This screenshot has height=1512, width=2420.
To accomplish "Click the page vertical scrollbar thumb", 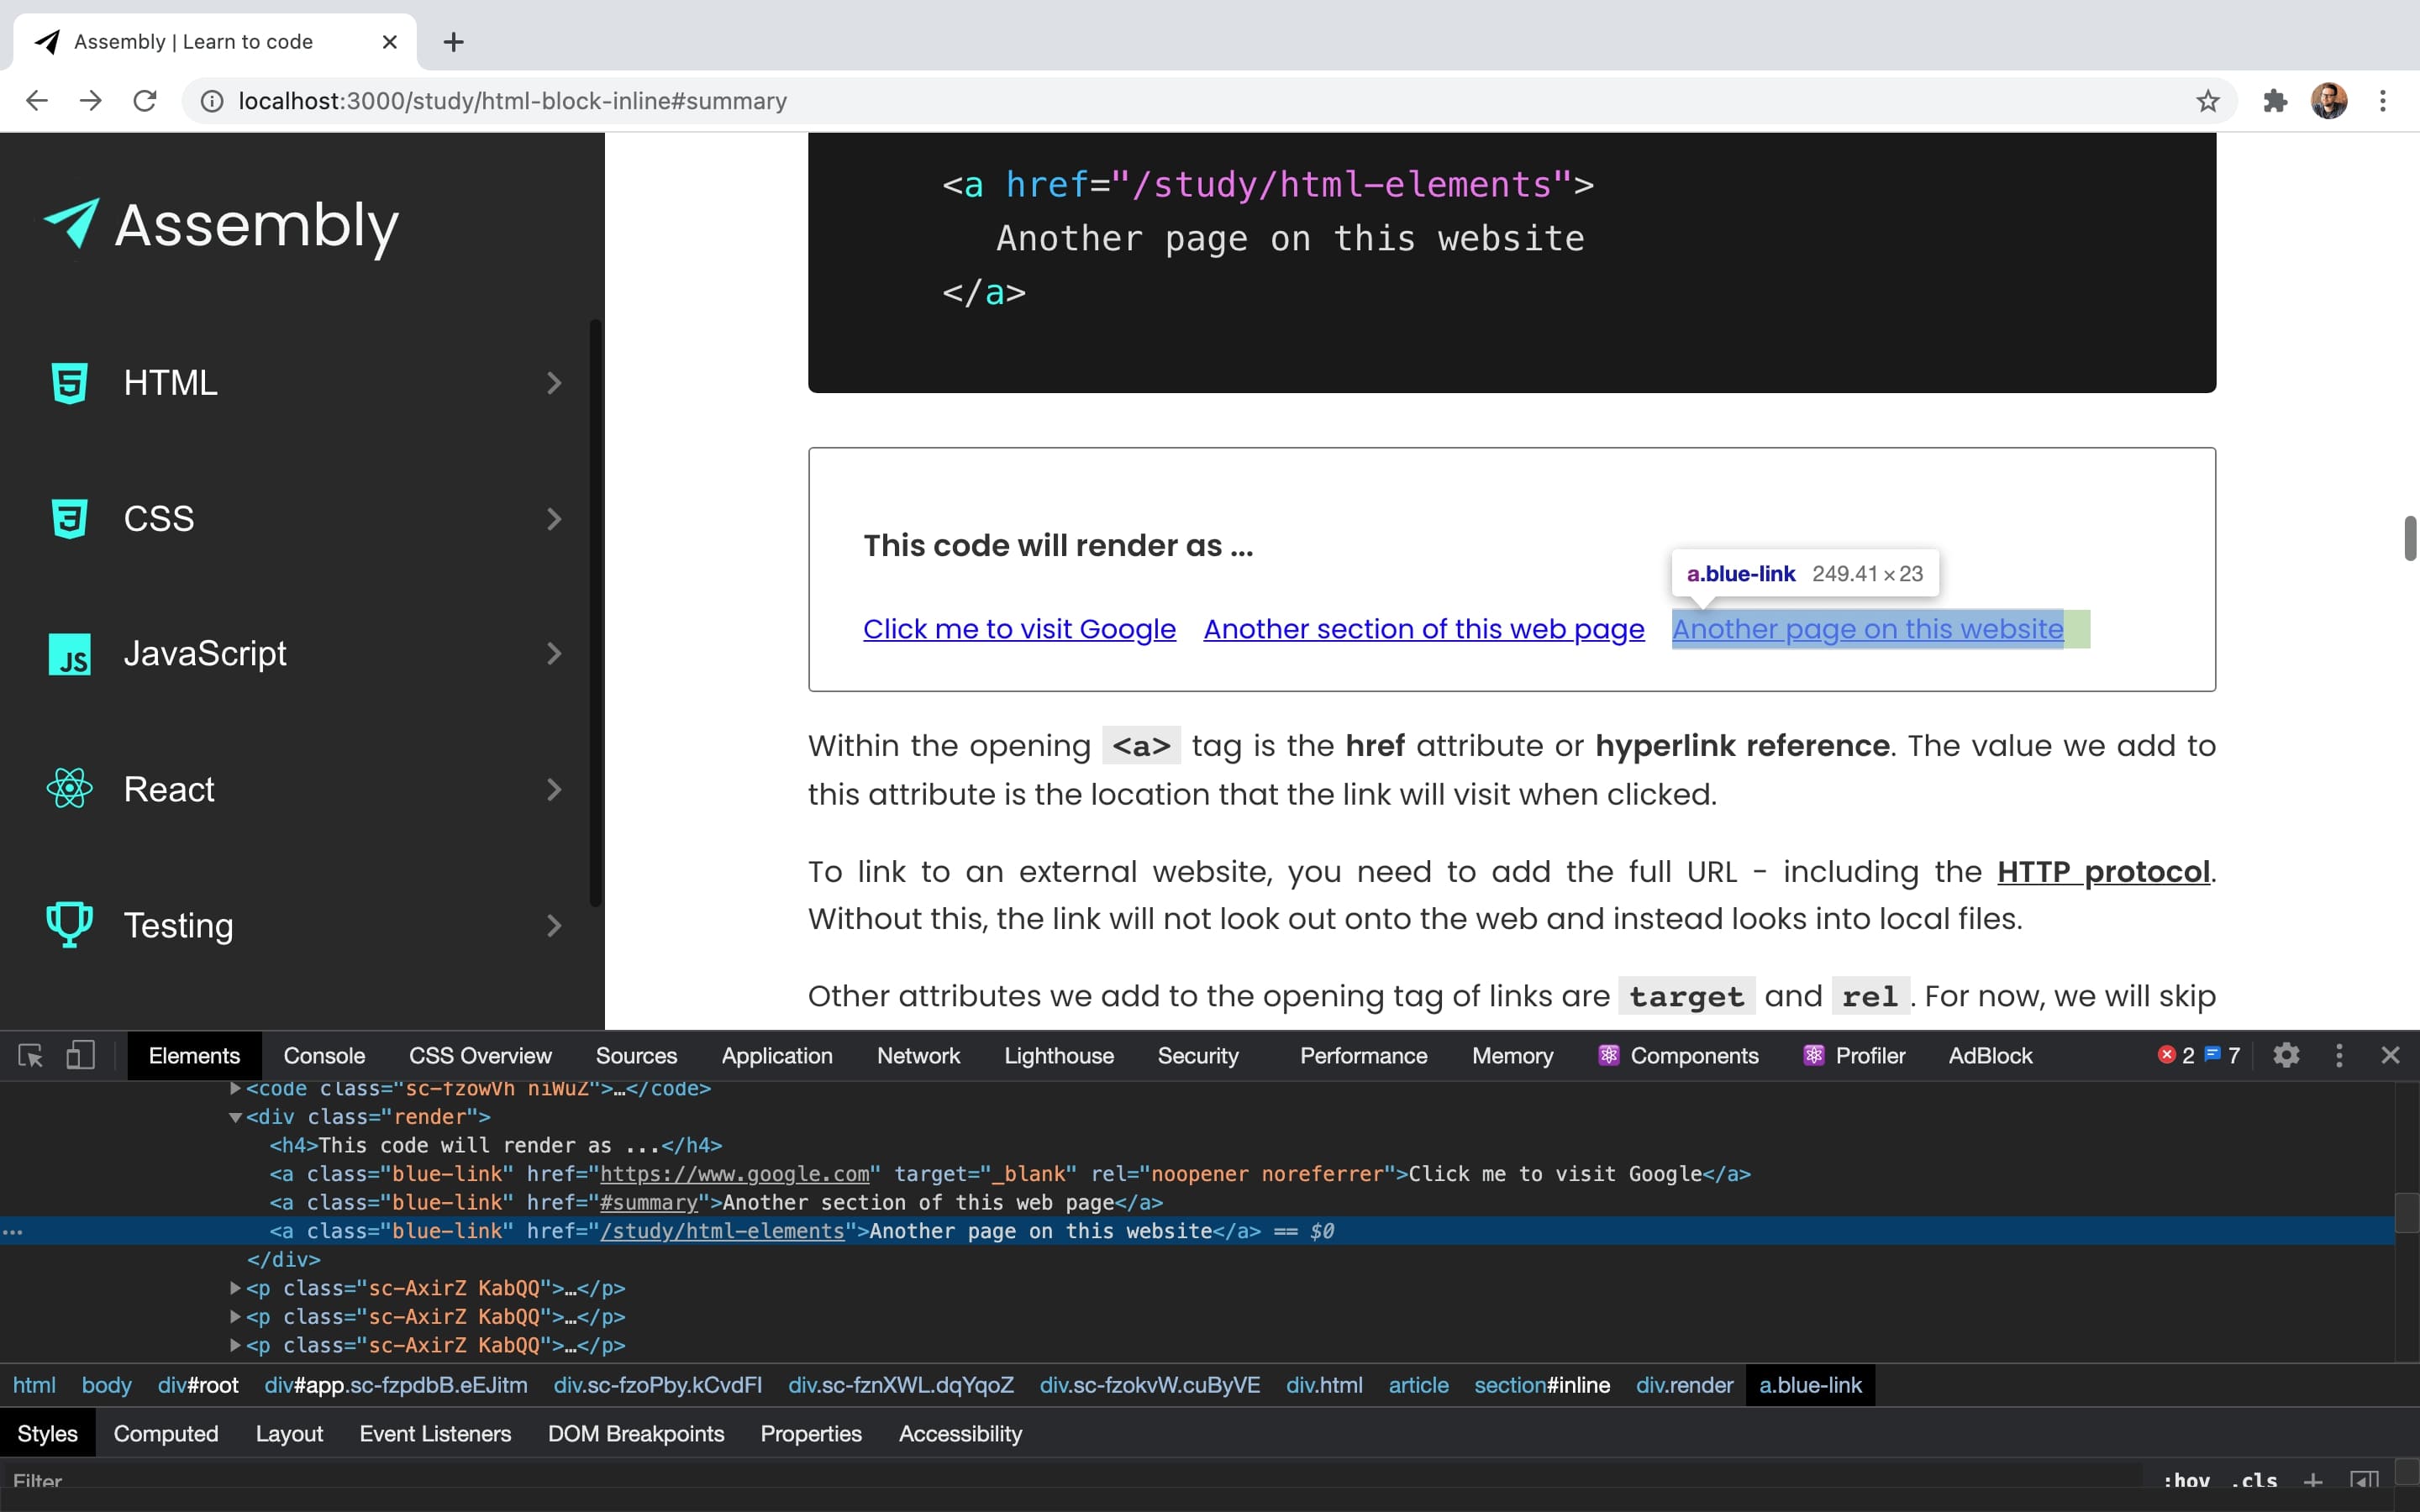I will [2410, 538].
